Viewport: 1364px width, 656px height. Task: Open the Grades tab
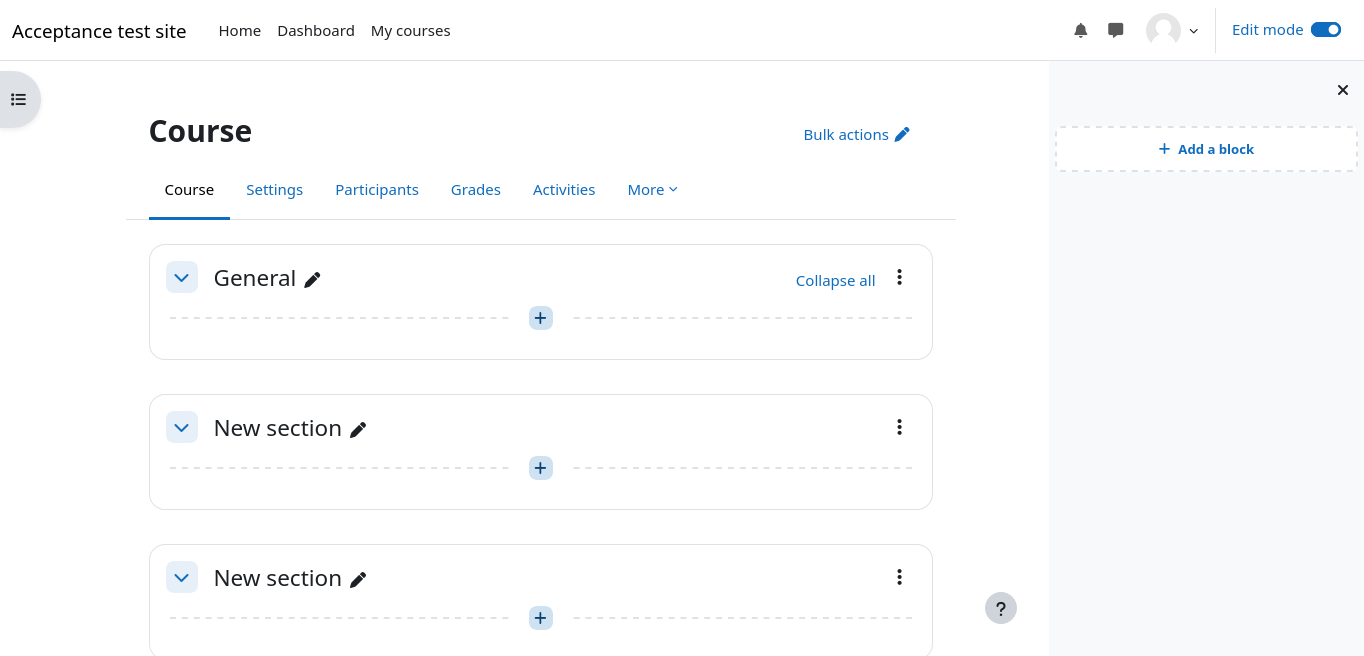pyautogui.click(x=475, y=190)
